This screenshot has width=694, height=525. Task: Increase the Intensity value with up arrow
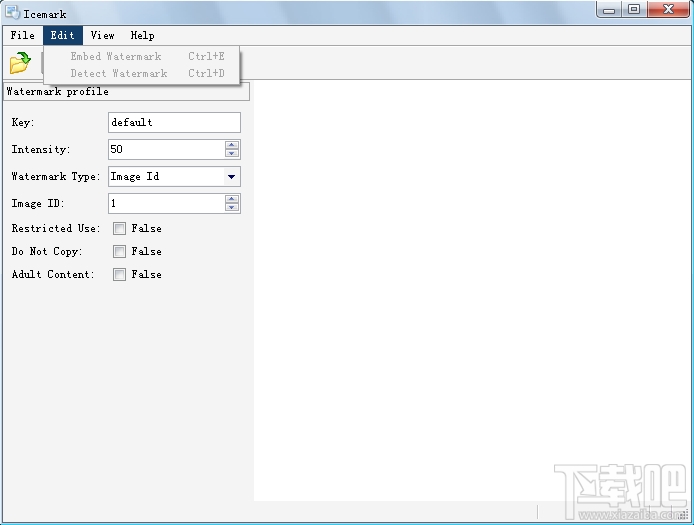(x=231, y=145)
